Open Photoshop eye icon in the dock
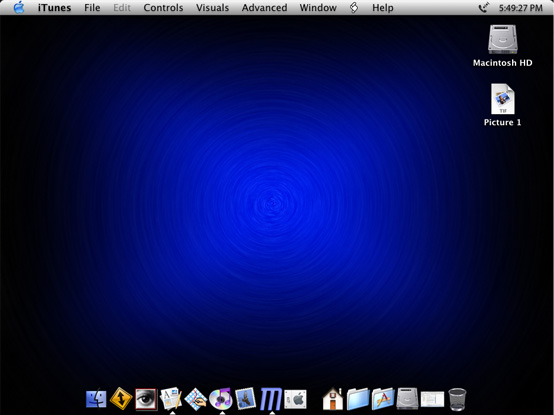554x415 pixels. point(146,399)
